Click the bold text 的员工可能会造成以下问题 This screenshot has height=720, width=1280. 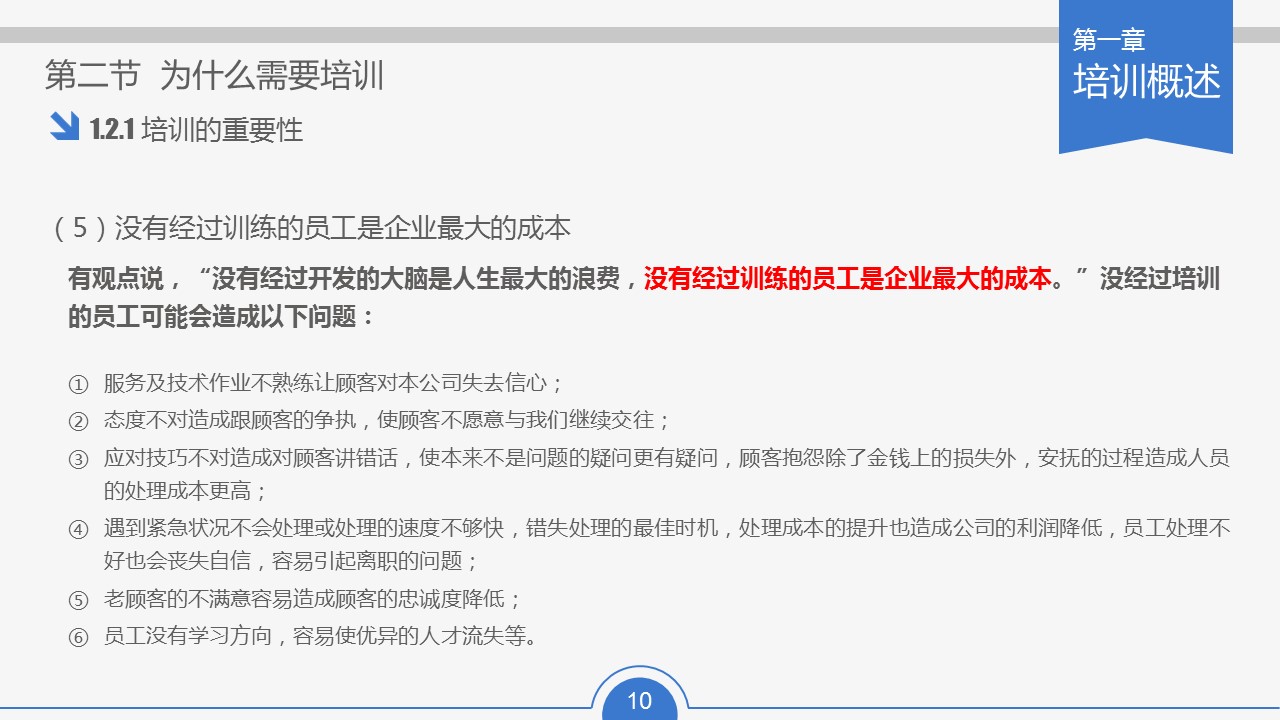pyautogui.click(x=211, y=317)
